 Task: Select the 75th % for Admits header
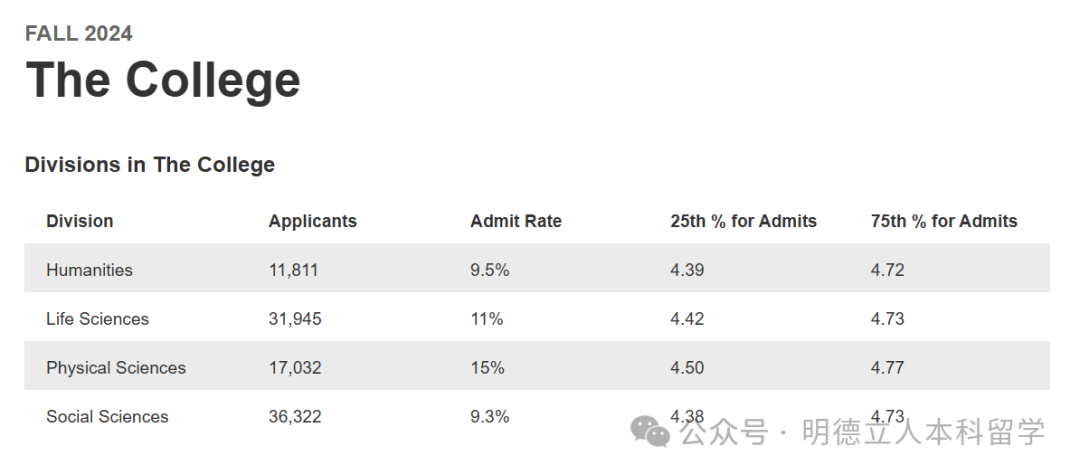tap(944, 221)
